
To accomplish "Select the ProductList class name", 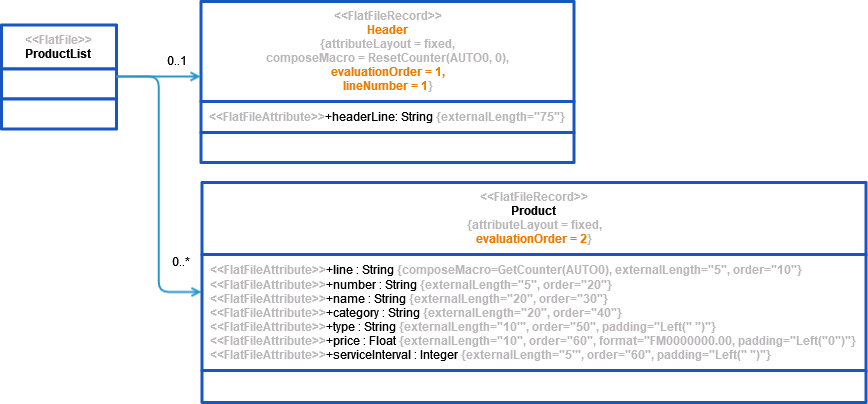I will pyautogui.click(x=58, y=54).
